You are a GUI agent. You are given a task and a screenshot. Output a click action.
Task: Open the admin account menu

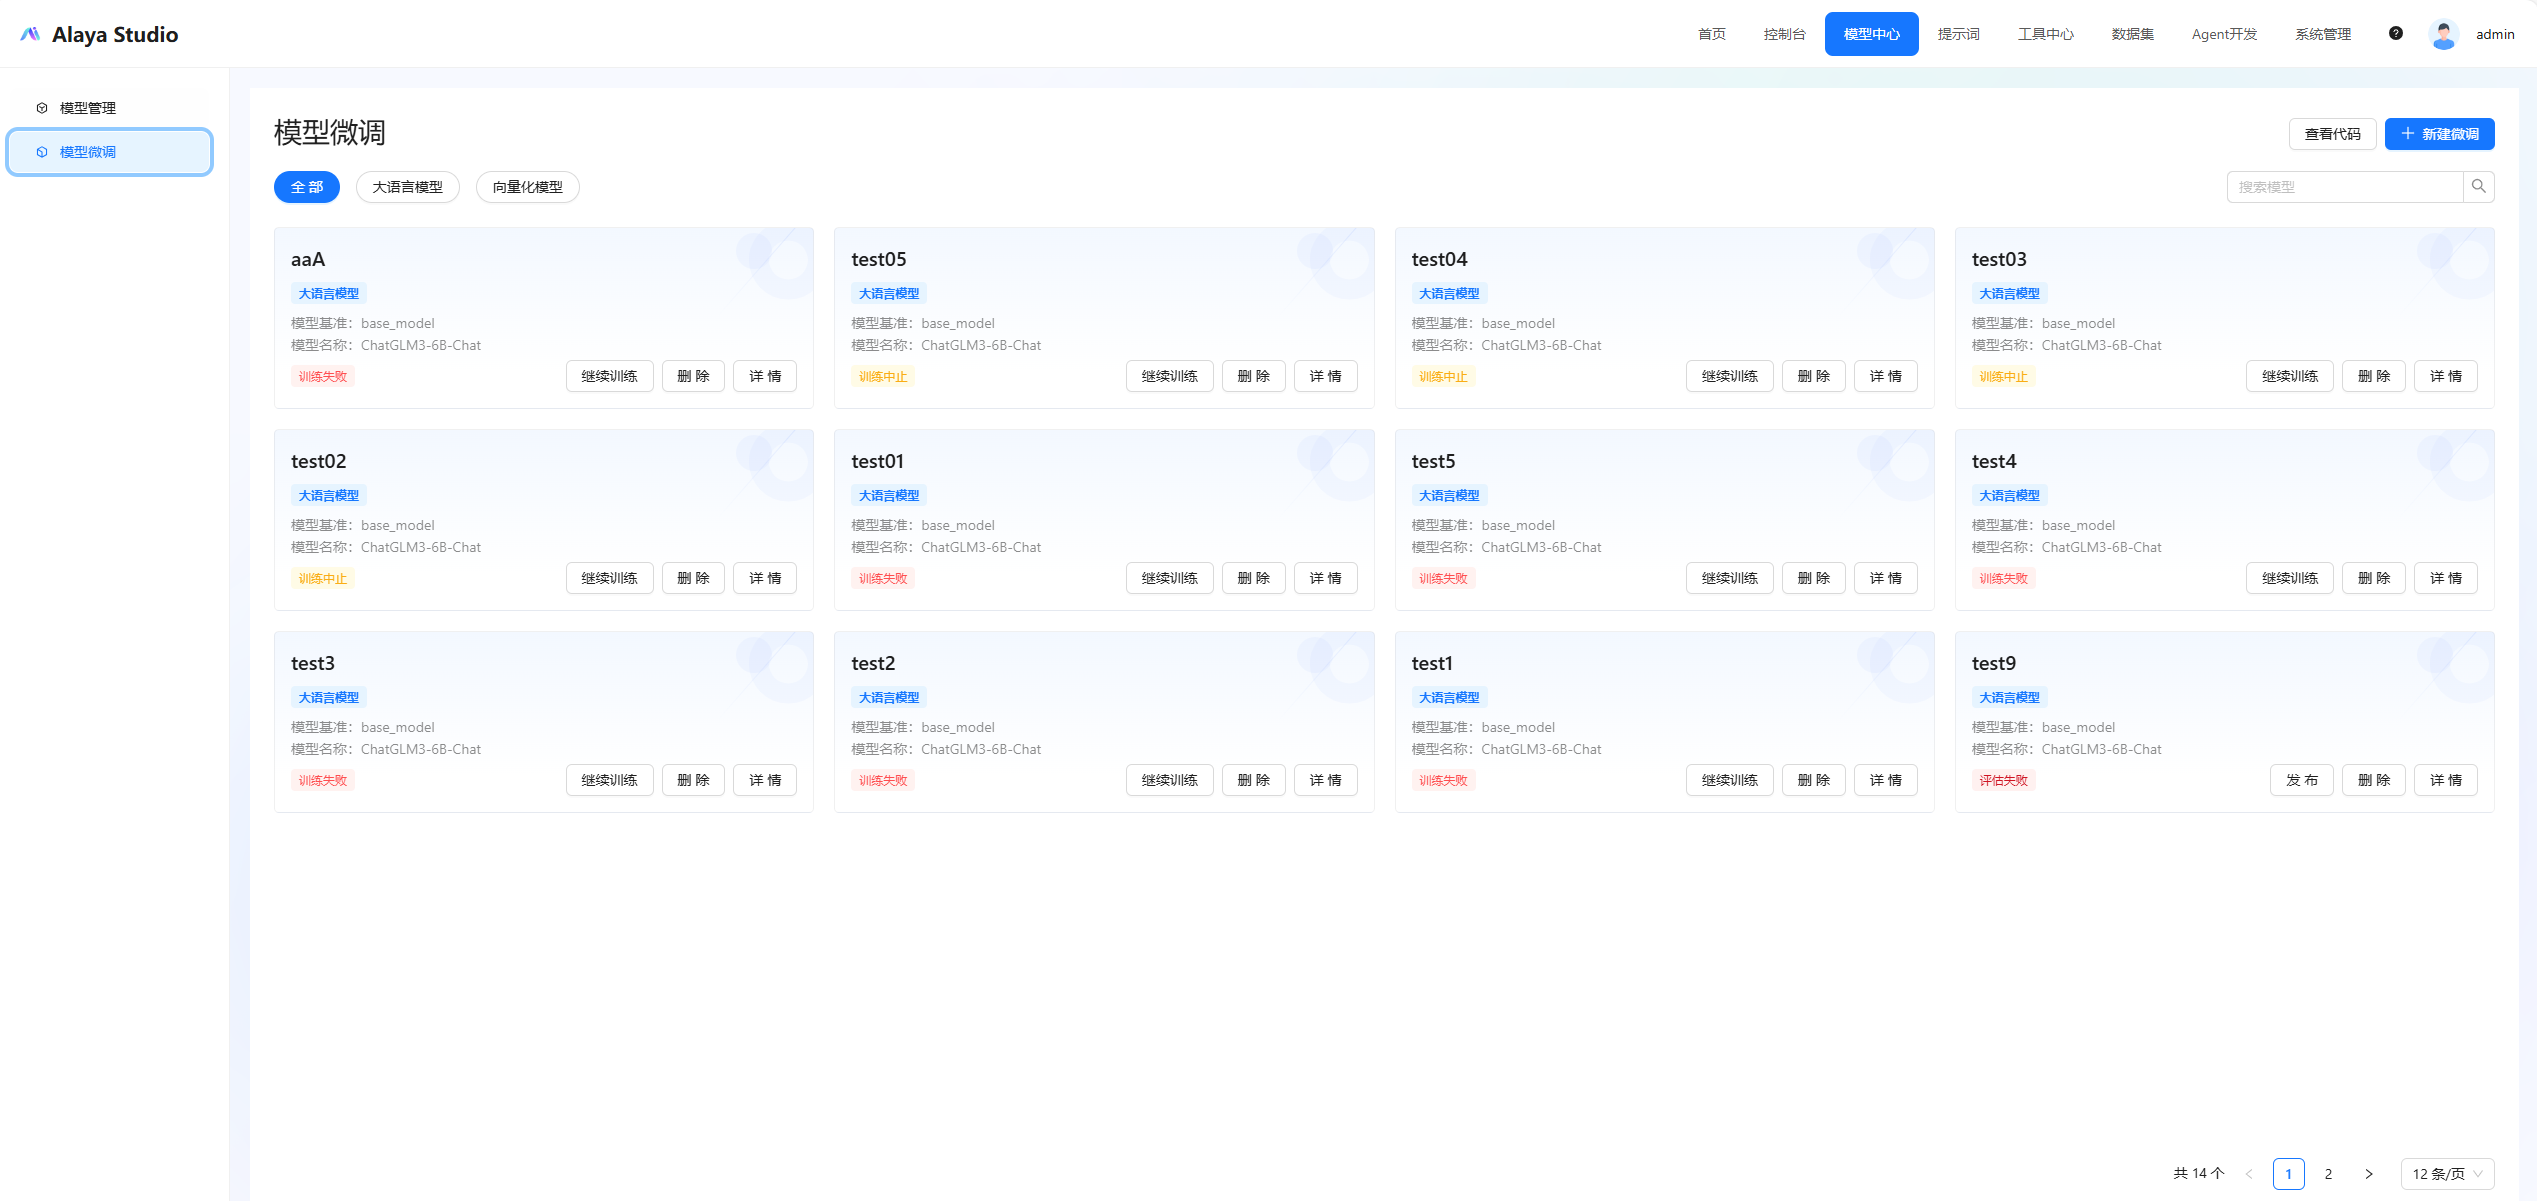pos(2494,34)
